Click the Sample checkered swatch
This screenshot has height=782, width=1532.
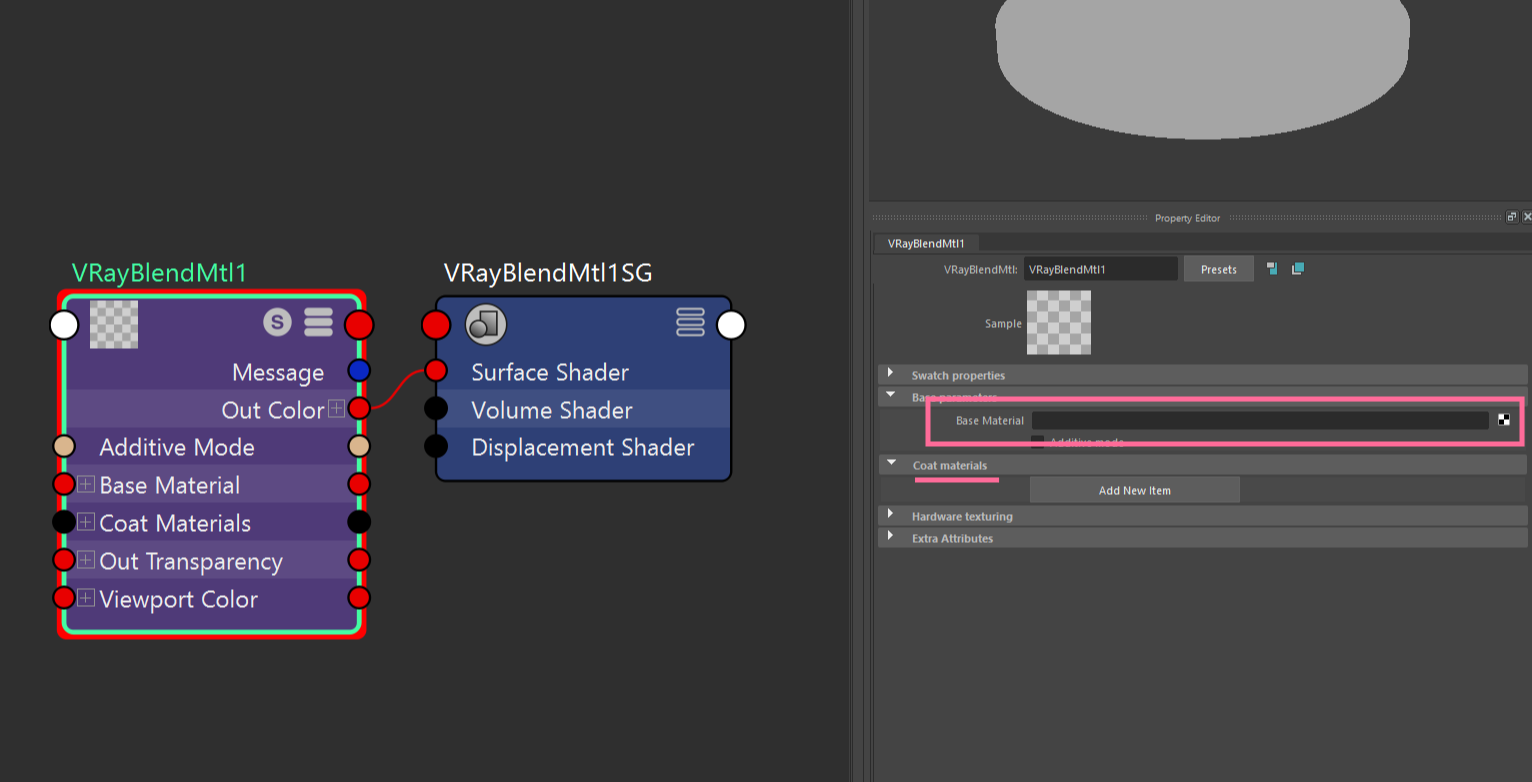pos(1059,322)
